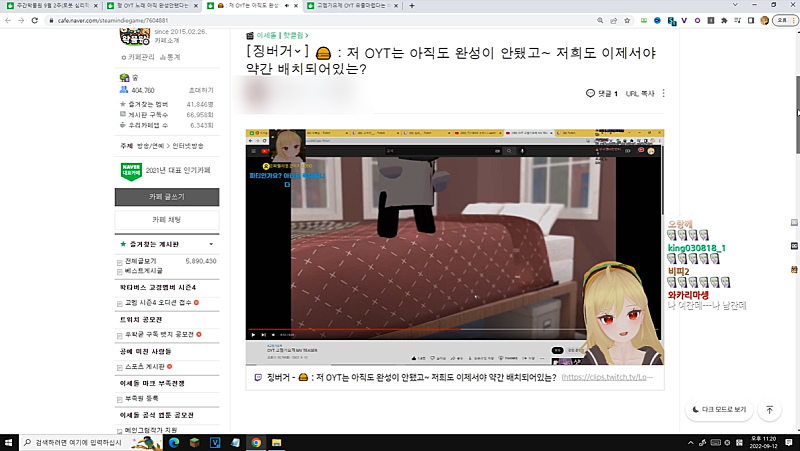The width and height of the screenshot is (800, 451).
Task: Click the share page icon
Action: click(x=613, y=20)
